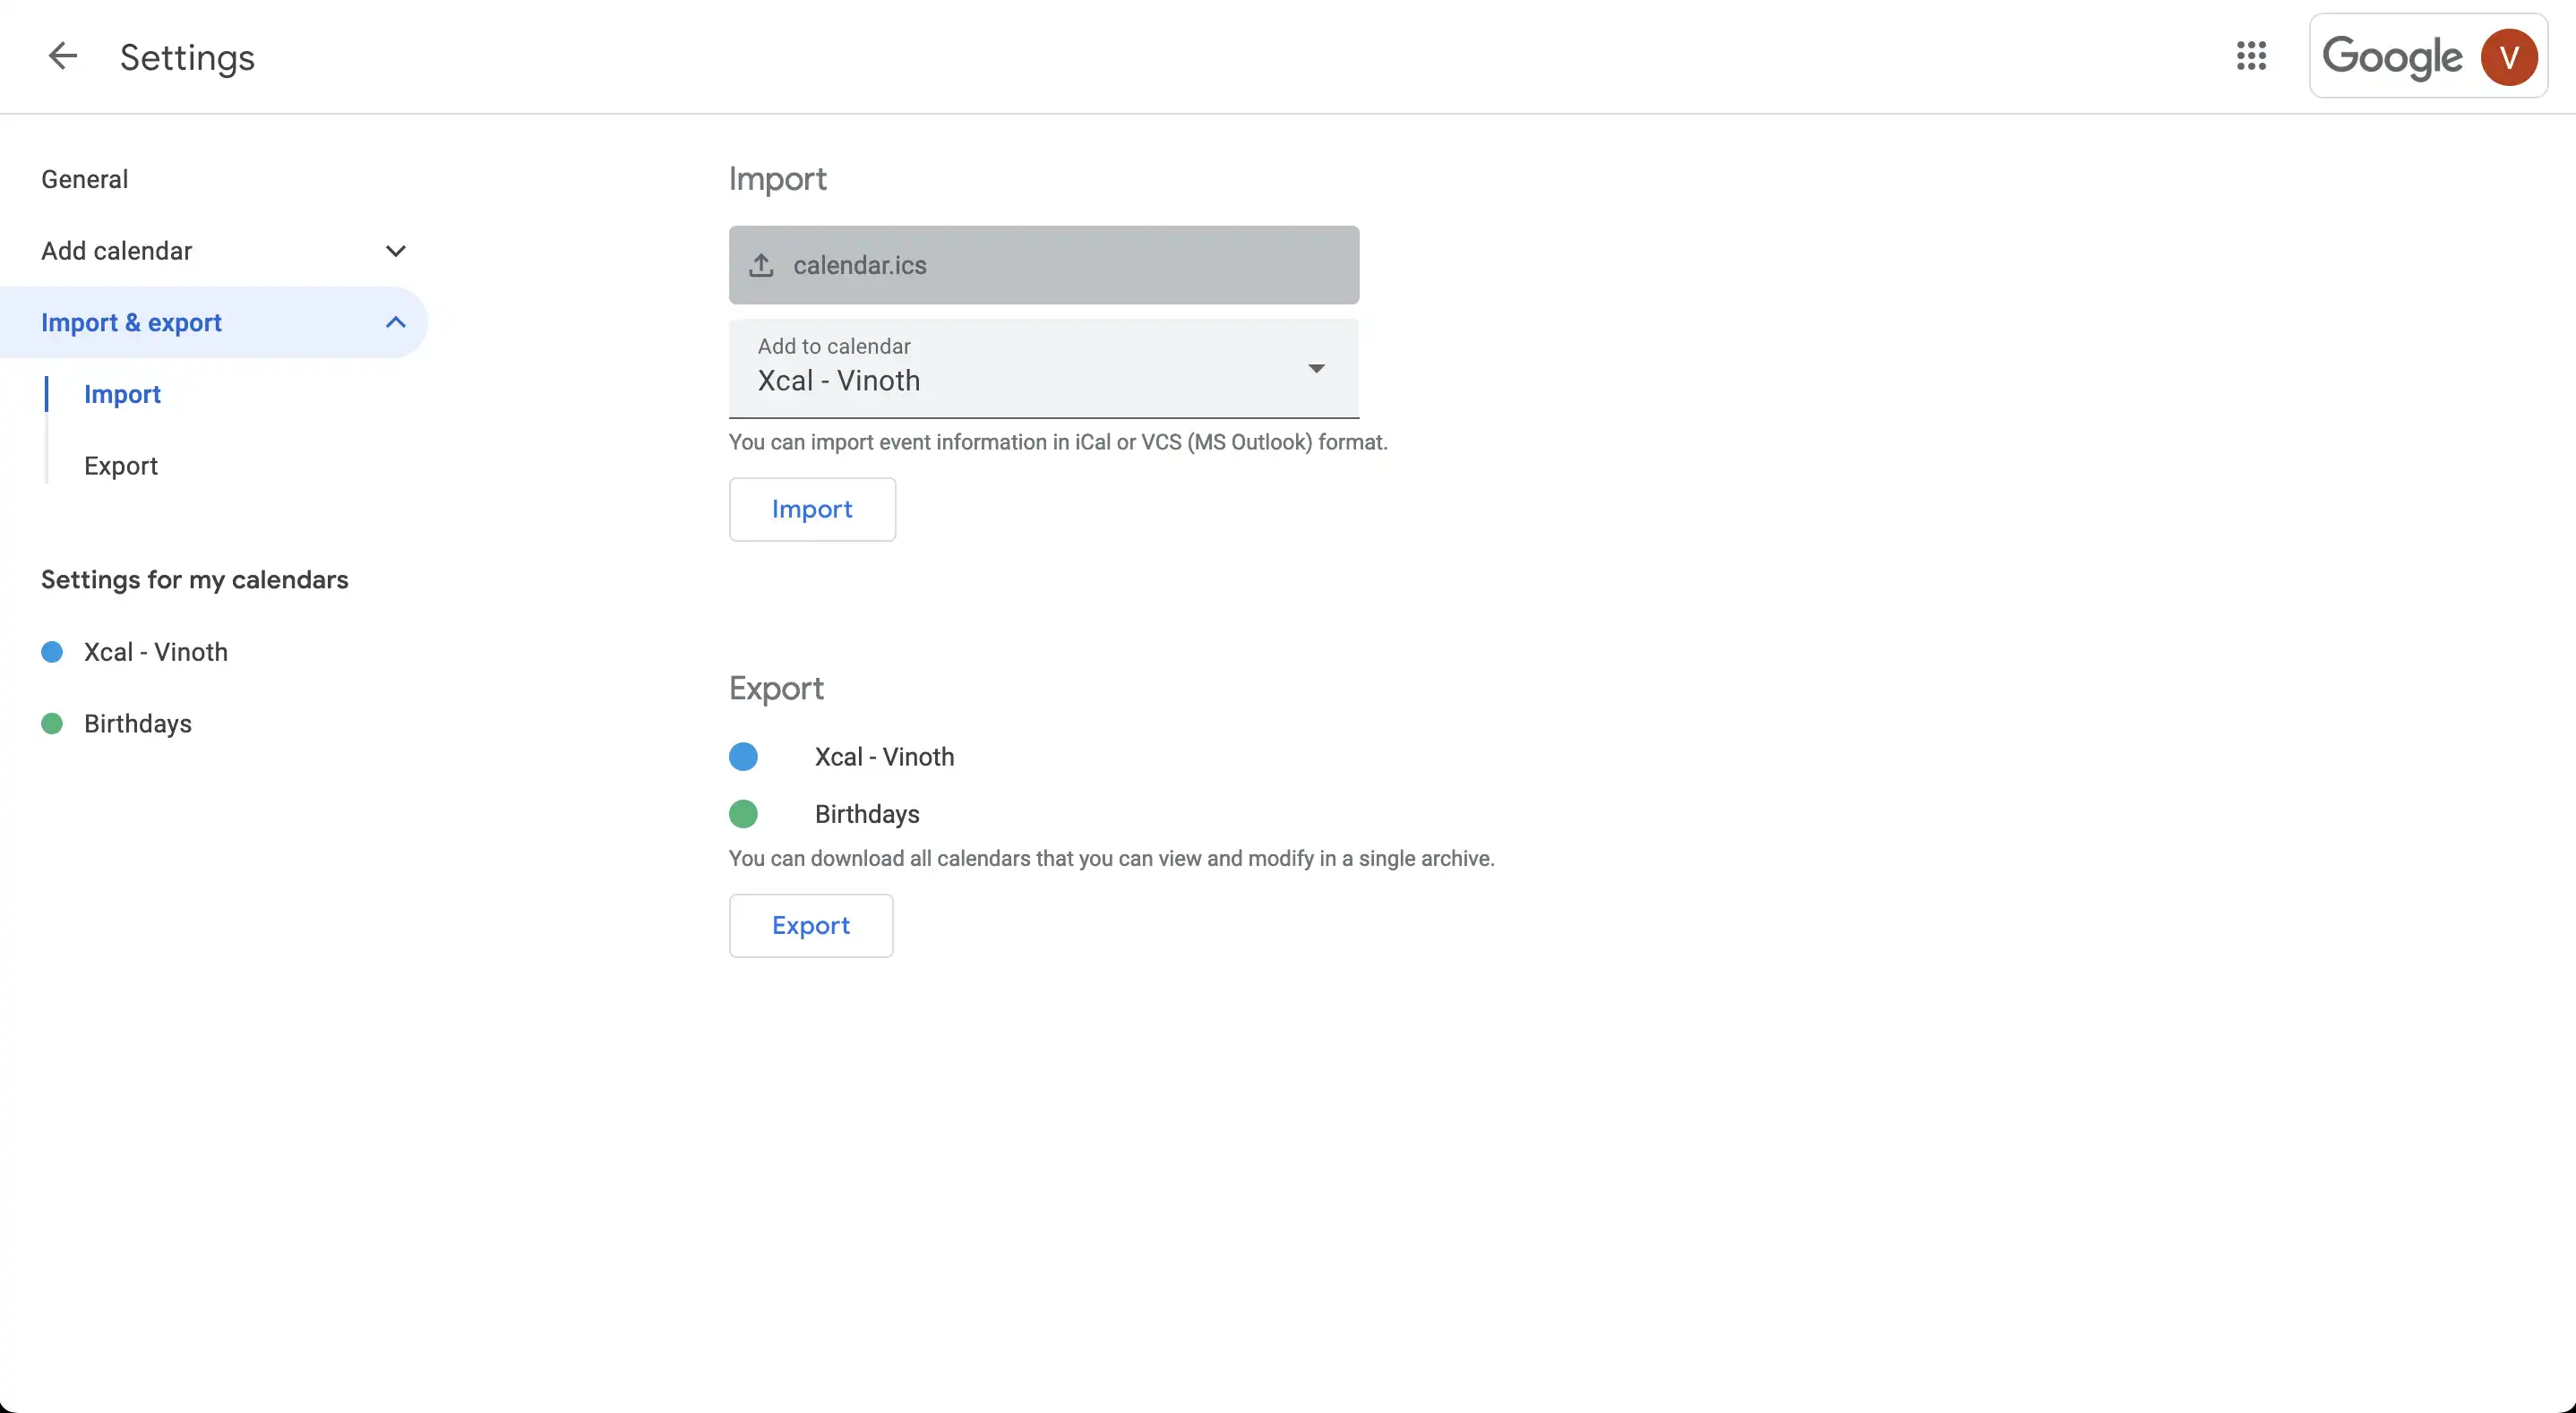Open the Google apps grid
The image size is (2576, 1413).
[x=2251, y=56]
